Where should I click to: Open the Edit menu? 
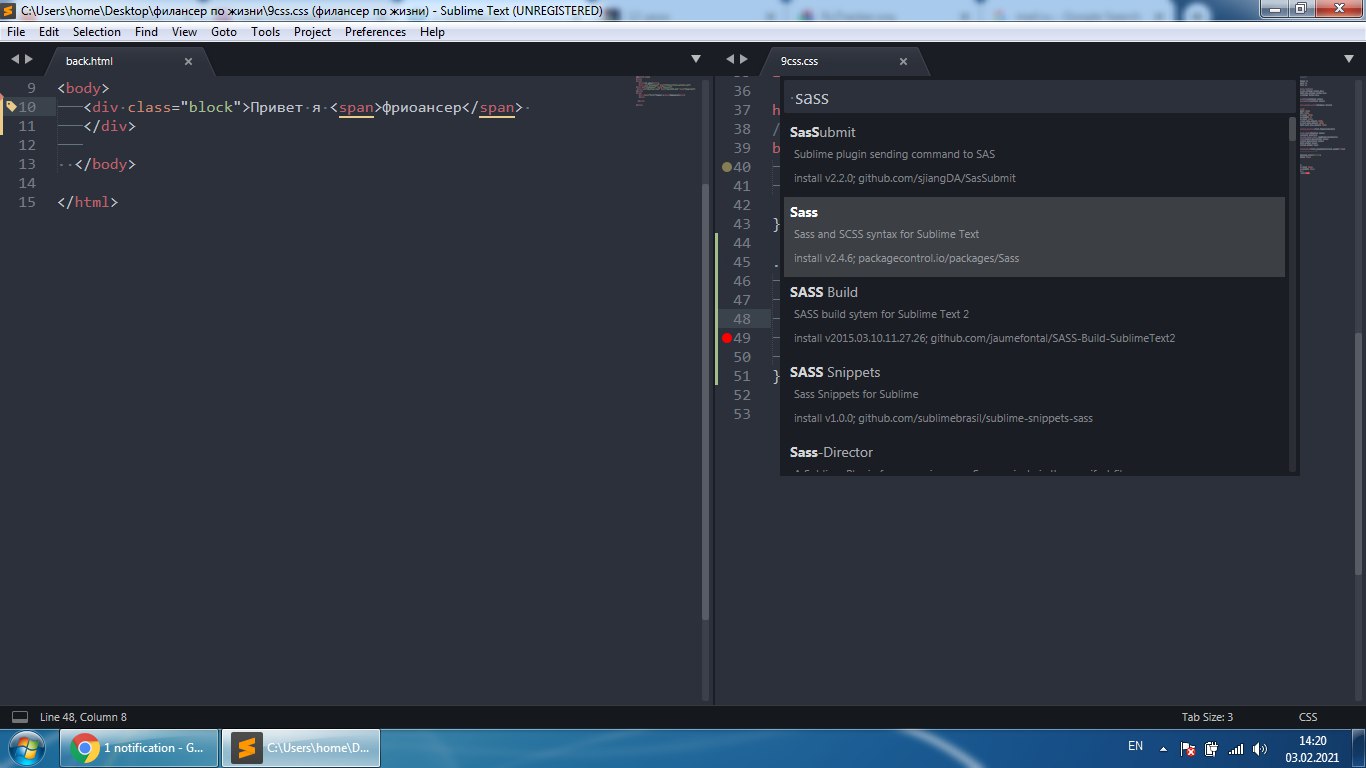pyautogui.click(x=49, y=32)
